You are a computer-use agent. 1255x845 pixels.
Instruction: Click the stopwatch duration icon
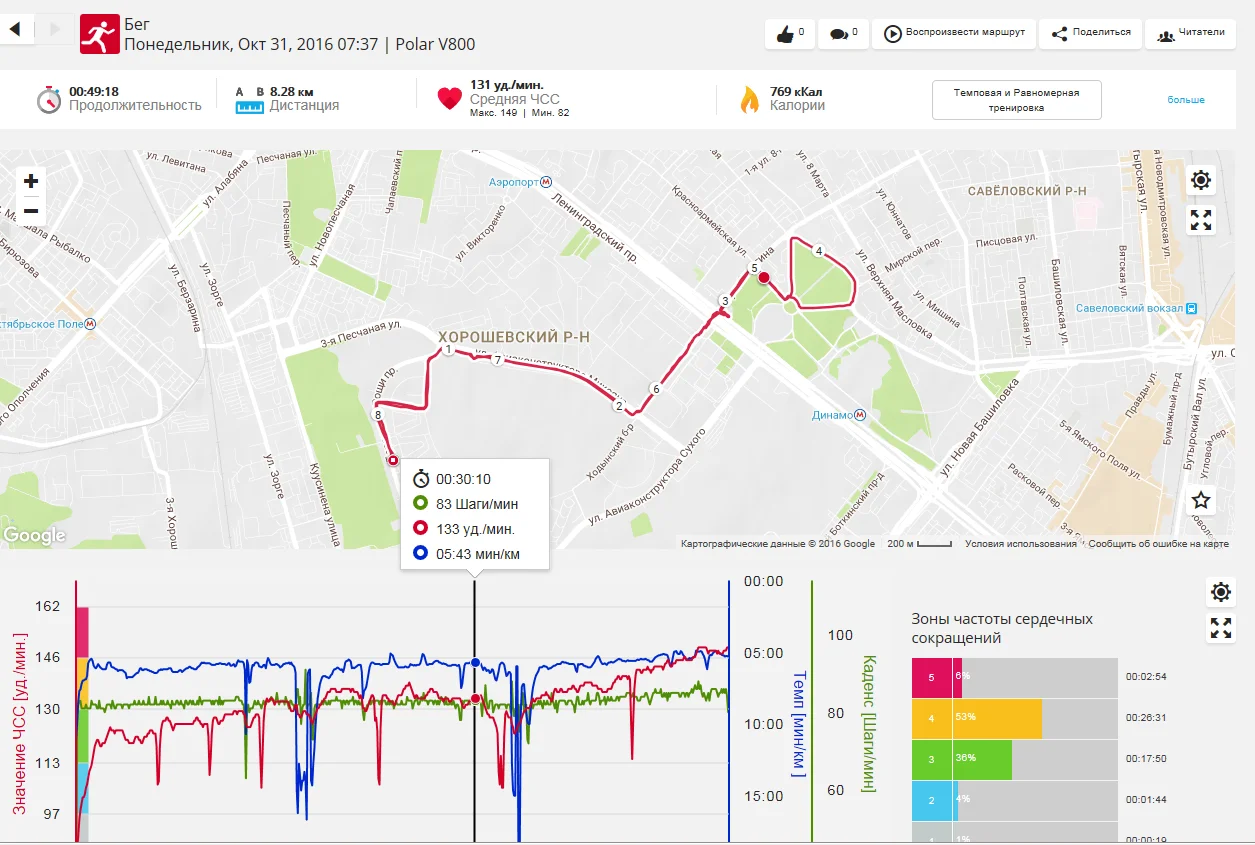[x=50, y=99]
